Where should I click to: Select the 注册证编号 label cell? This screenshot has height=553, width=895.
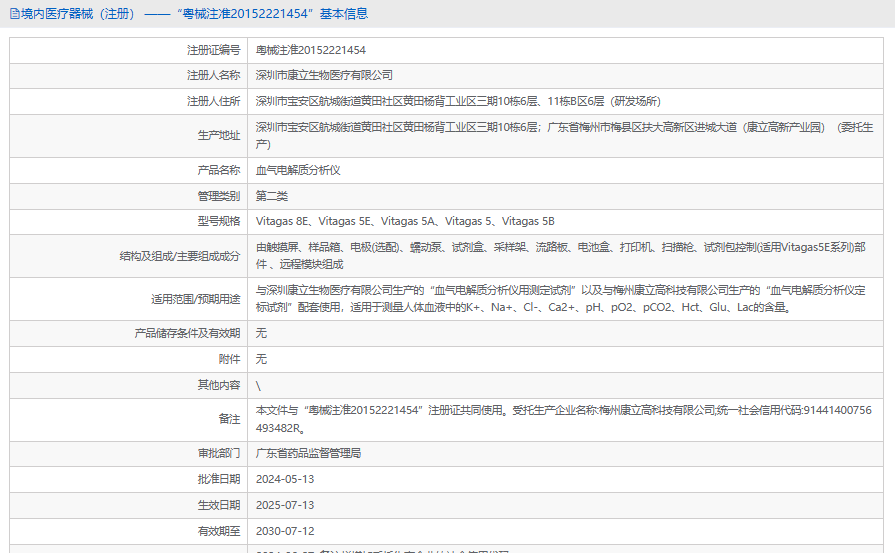click(213, 50)
